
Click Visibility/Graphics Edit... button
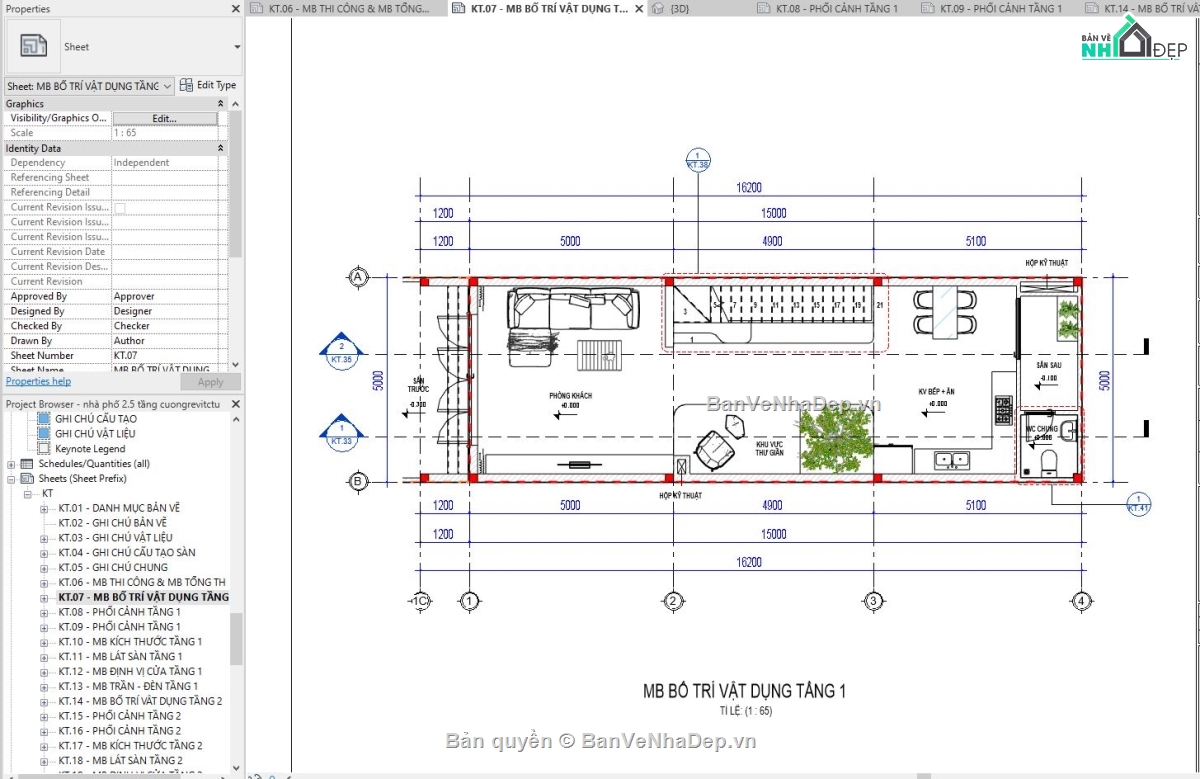tap(164, 118)
